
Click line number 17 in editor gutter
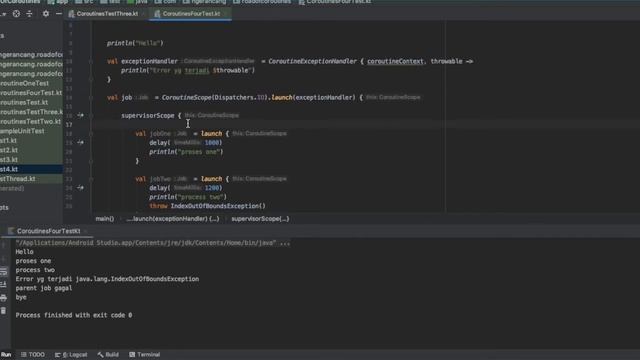[69, 124]
